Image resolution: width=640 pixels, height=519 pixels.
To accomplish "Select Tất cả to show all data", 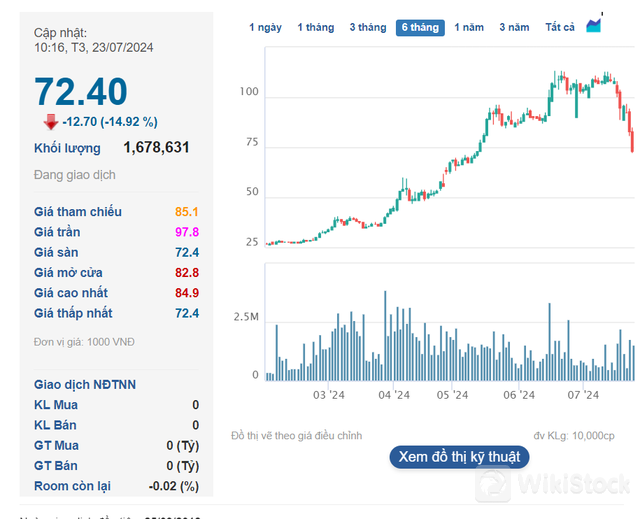I will click(559, 28).
